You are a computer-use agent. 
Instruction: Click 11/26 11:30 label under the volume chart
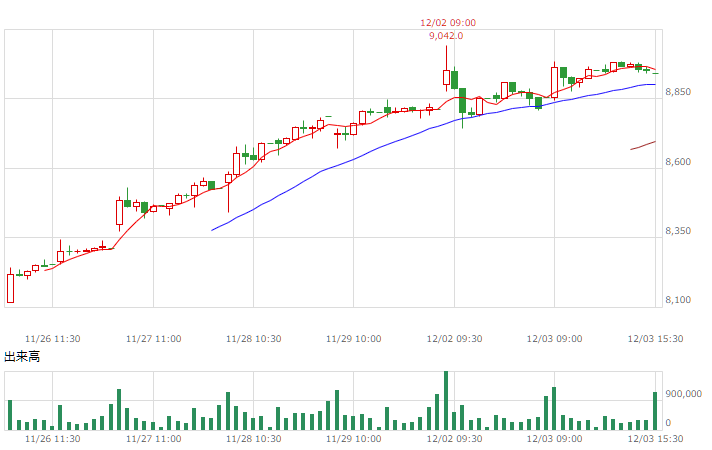point(53,439)
